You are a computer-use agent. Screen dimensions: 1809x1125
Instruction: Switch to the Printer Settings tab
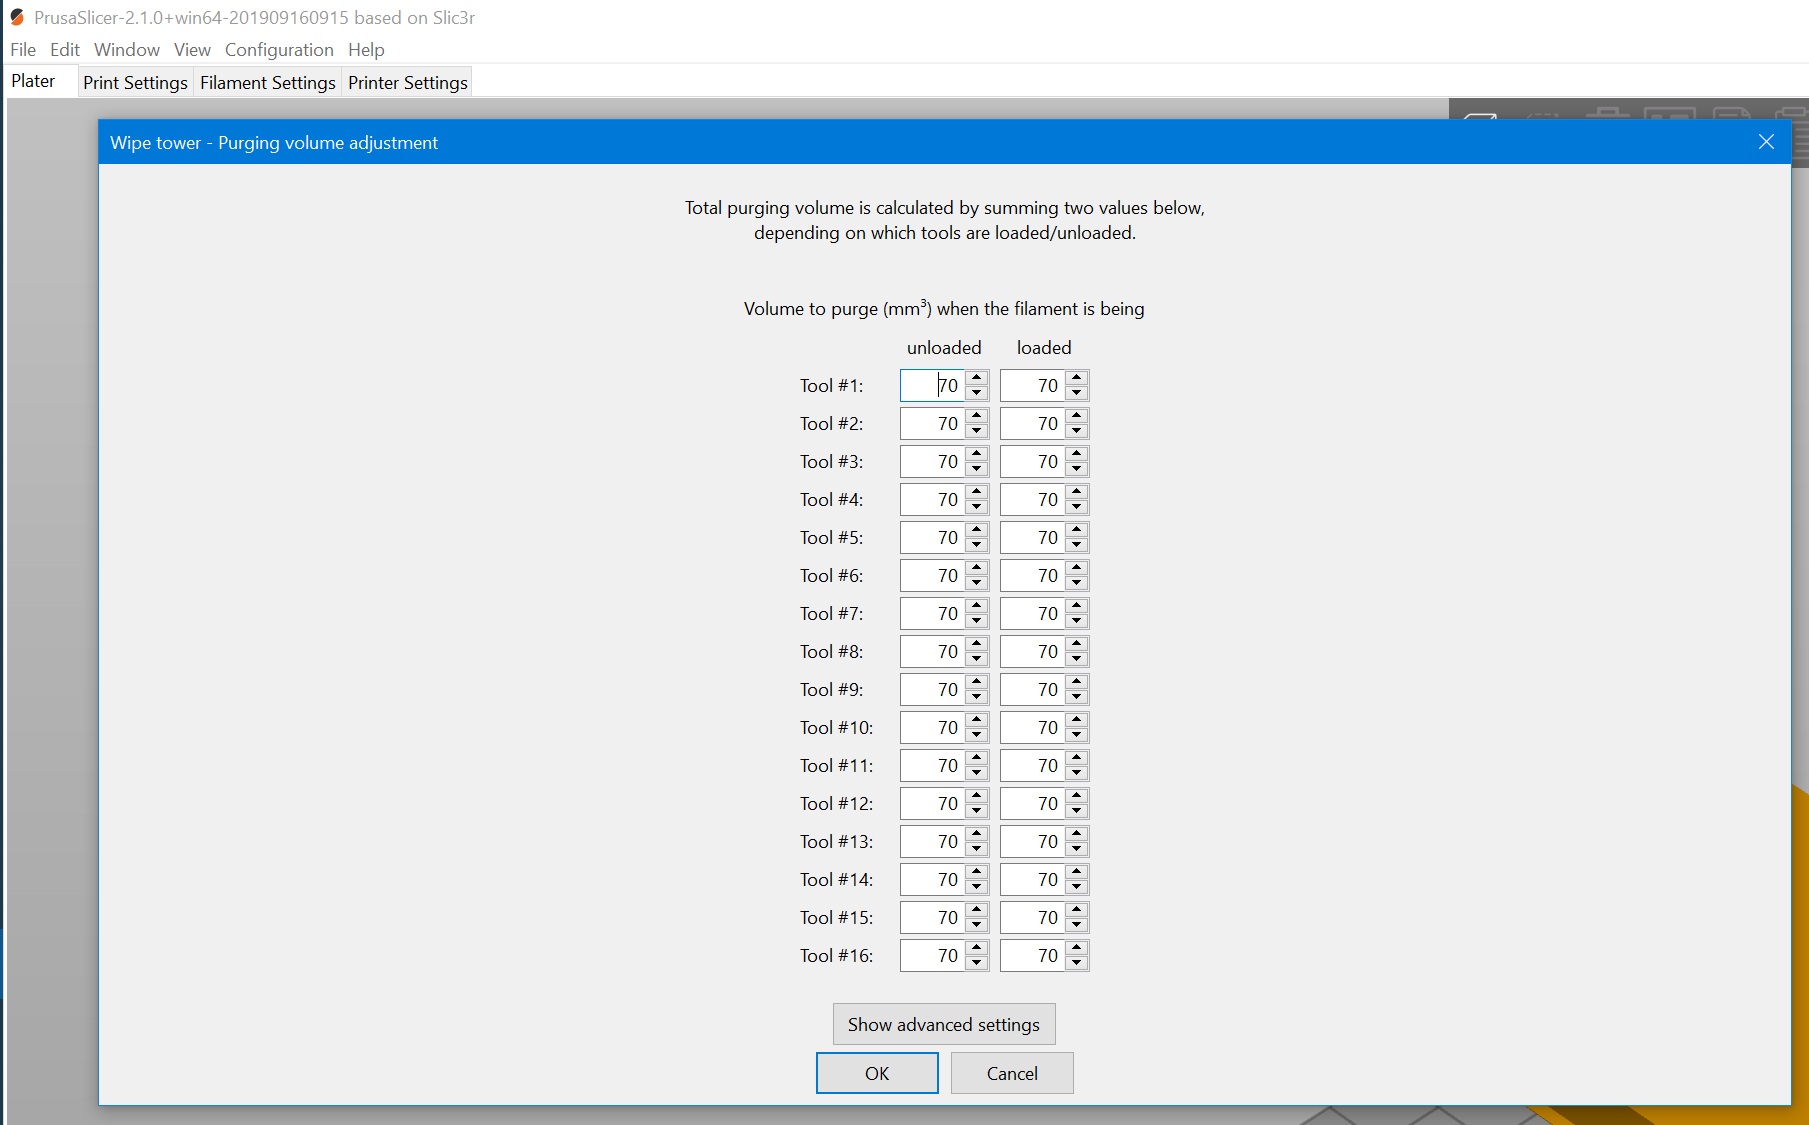(x=407, y=82)
